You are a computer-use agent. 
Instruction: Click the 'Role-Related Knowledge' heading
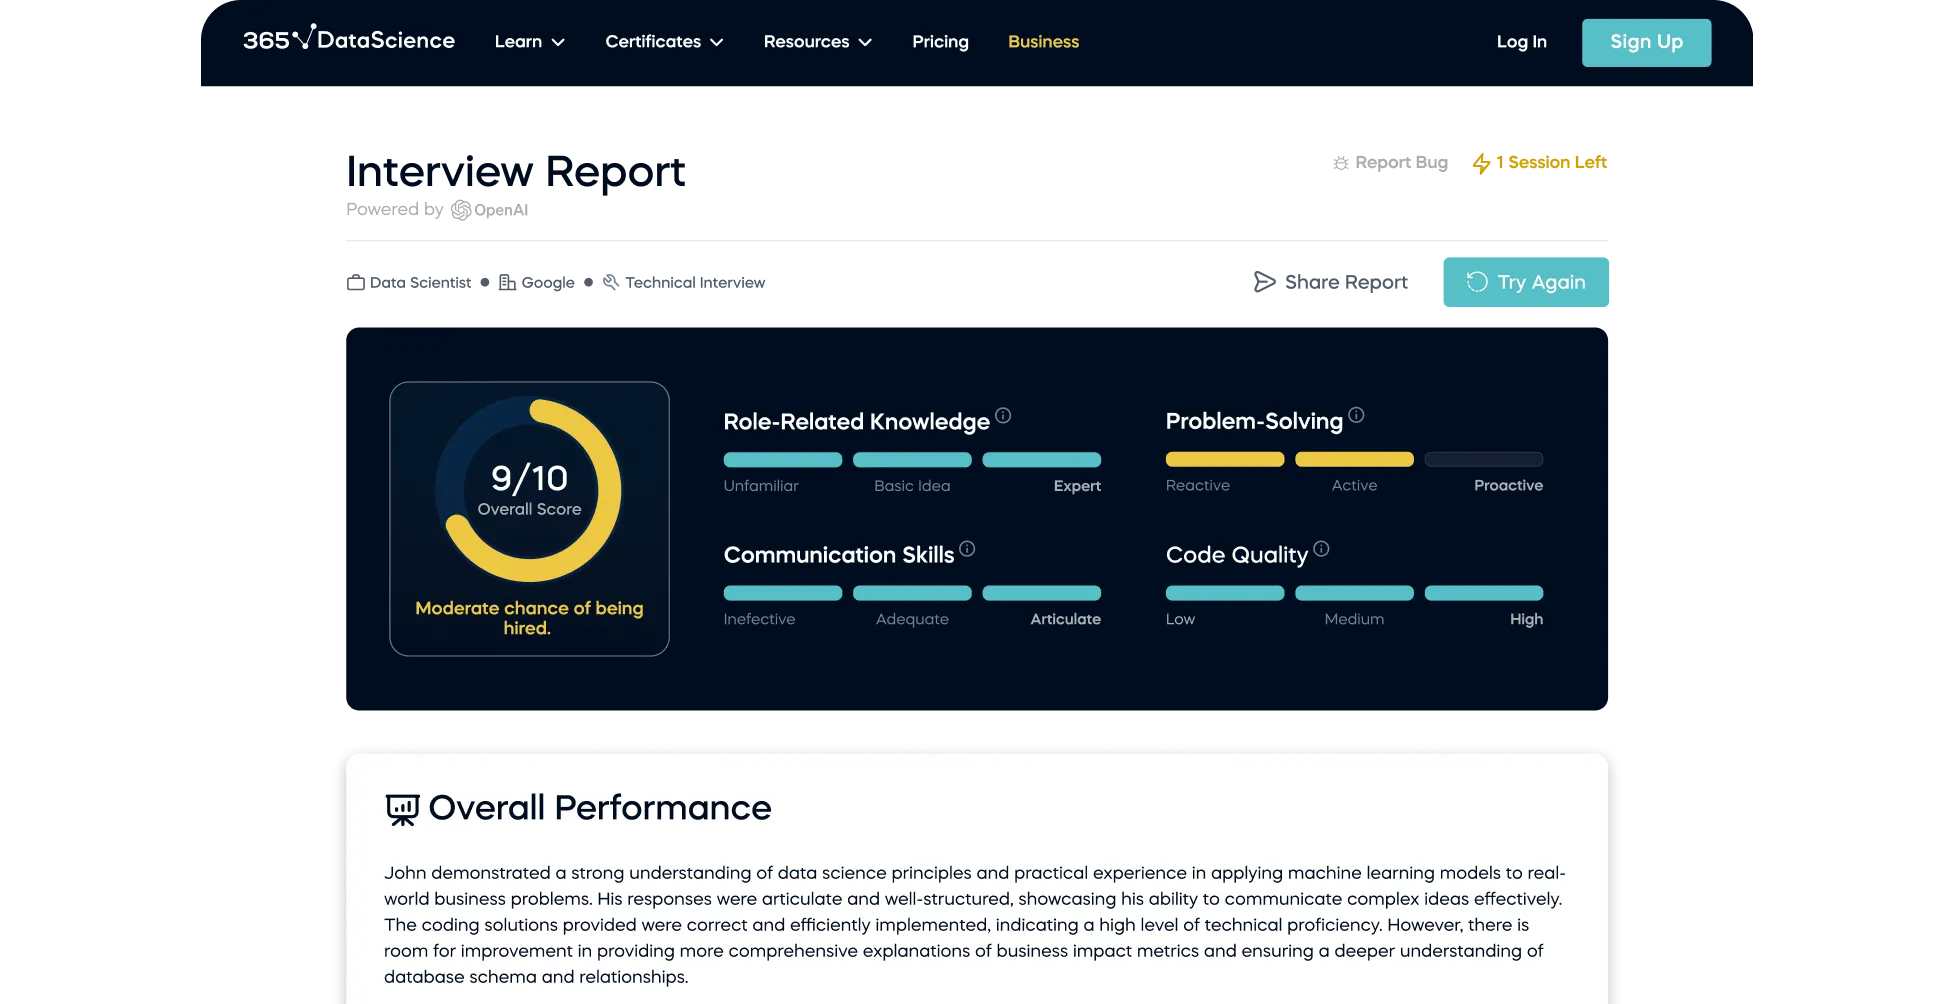(856, 421)
